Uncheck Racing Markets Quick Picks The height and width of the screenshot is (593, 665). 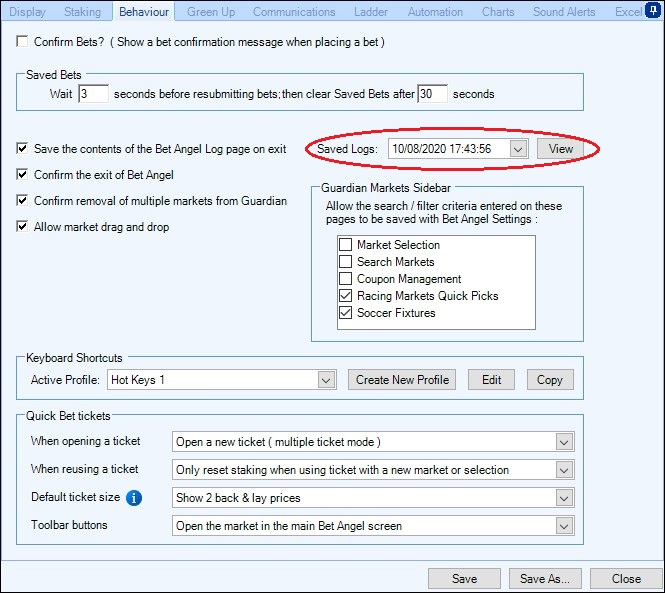pos(346,296)
